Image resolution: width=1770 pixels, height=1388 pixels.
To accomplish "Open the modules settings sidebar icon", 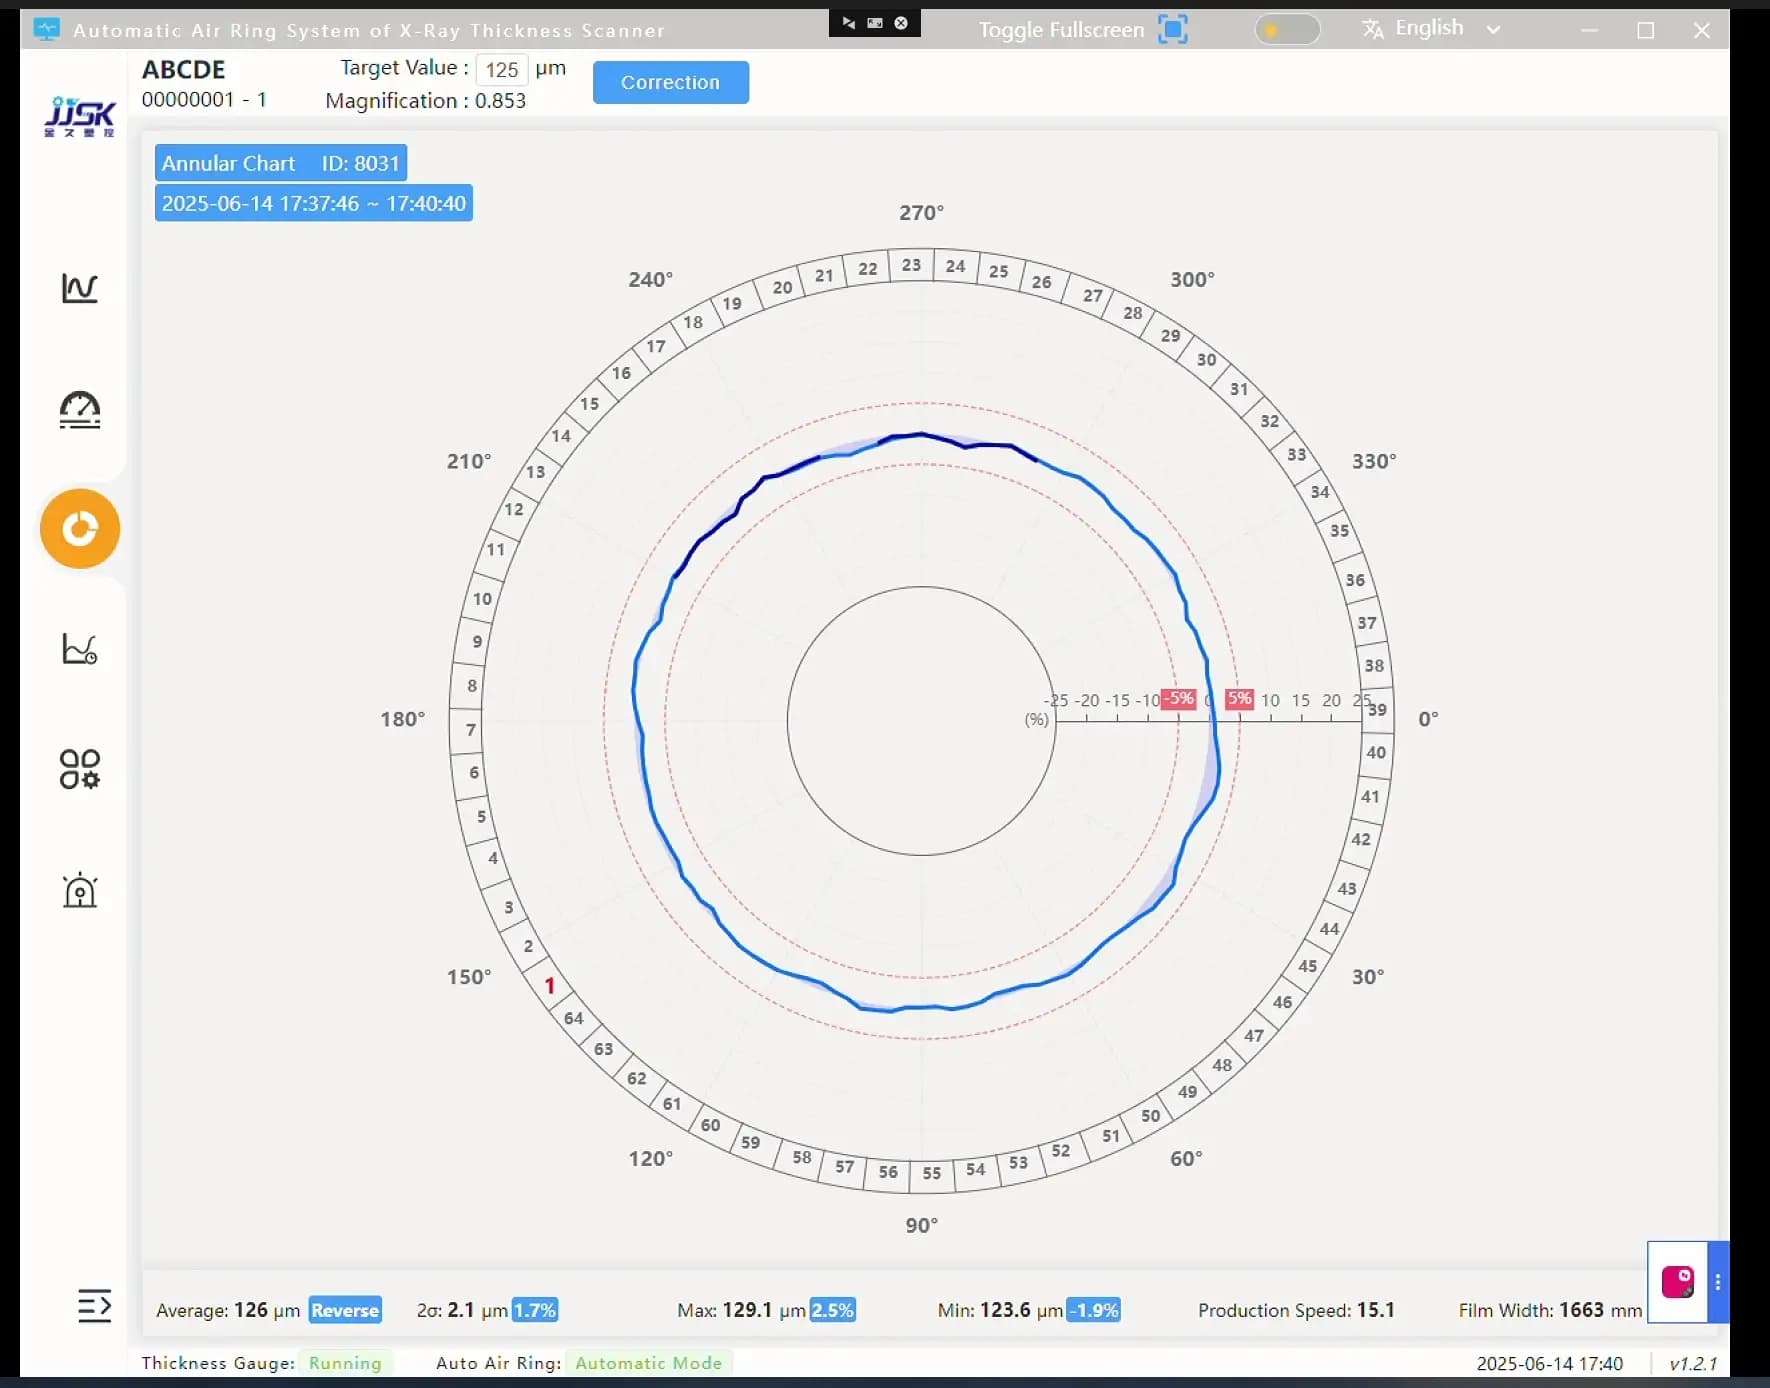I will click(79, 769).
